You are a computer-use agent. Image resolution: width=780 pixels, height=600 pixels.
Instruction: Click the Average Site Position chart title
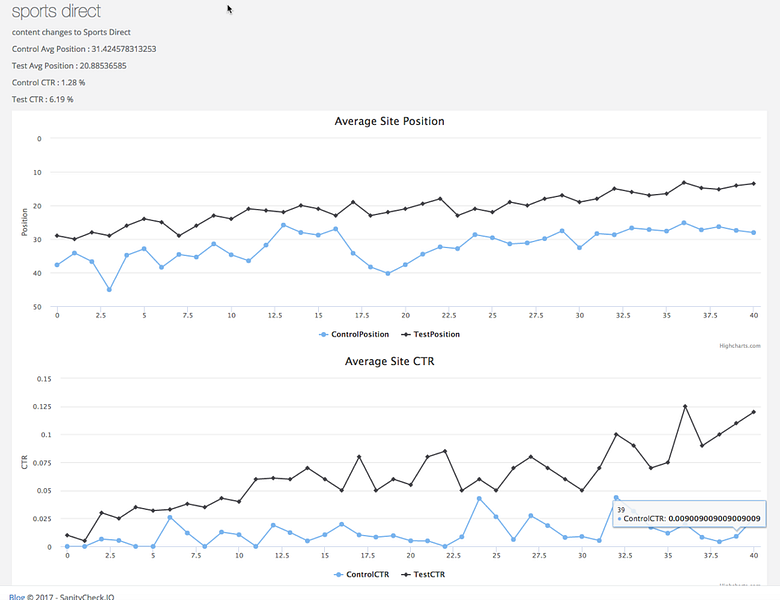[x=390, y=121]
